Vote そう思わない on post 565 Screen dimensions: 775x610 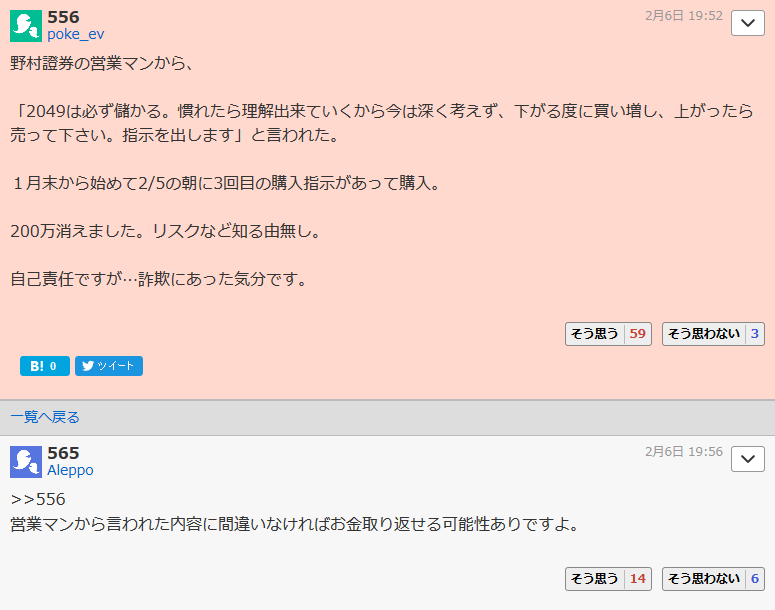pyautogui.click(x=713, y=578)
